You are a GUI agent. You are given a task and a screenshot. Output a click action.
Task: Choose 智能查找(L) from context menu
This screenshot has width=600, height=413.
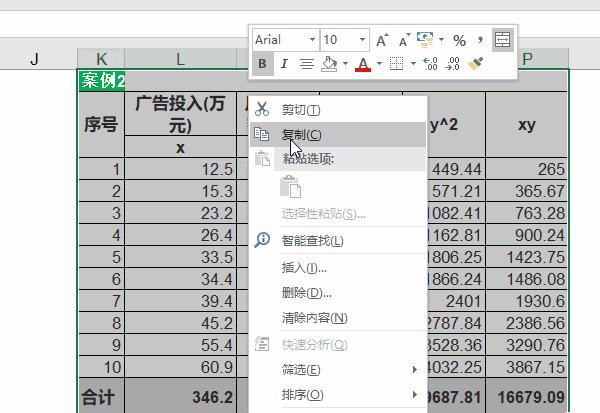click(x=338, y=240)
